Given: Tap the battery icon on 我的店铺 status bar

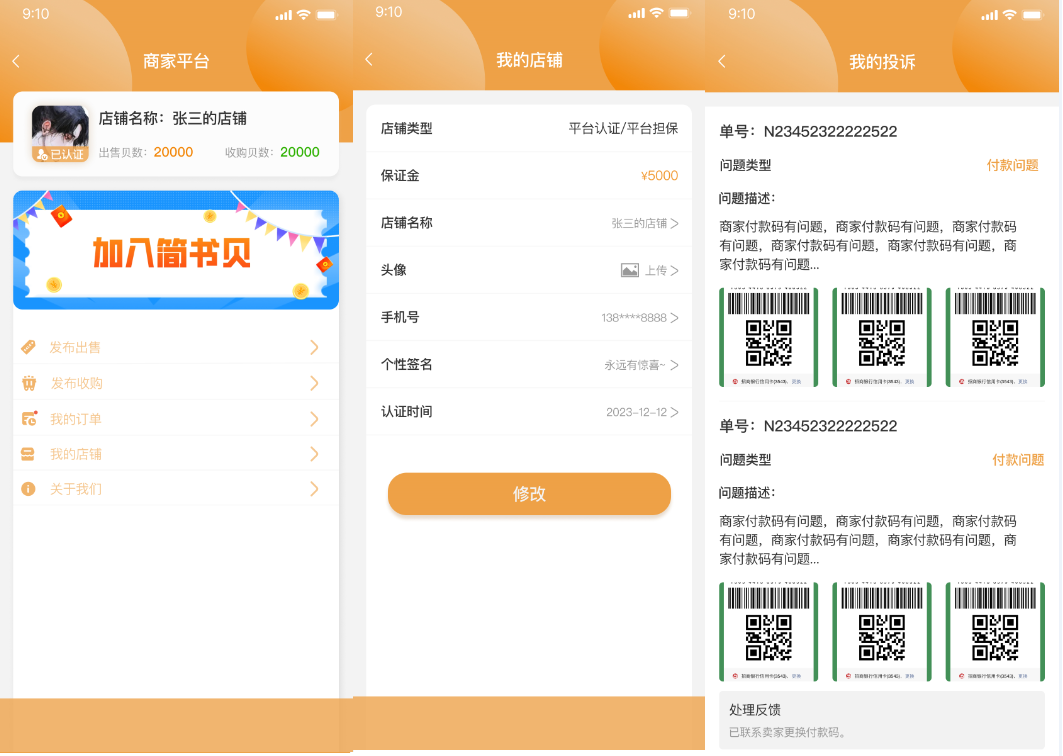Looking at the screenshot, I should [x=679, y=13].
